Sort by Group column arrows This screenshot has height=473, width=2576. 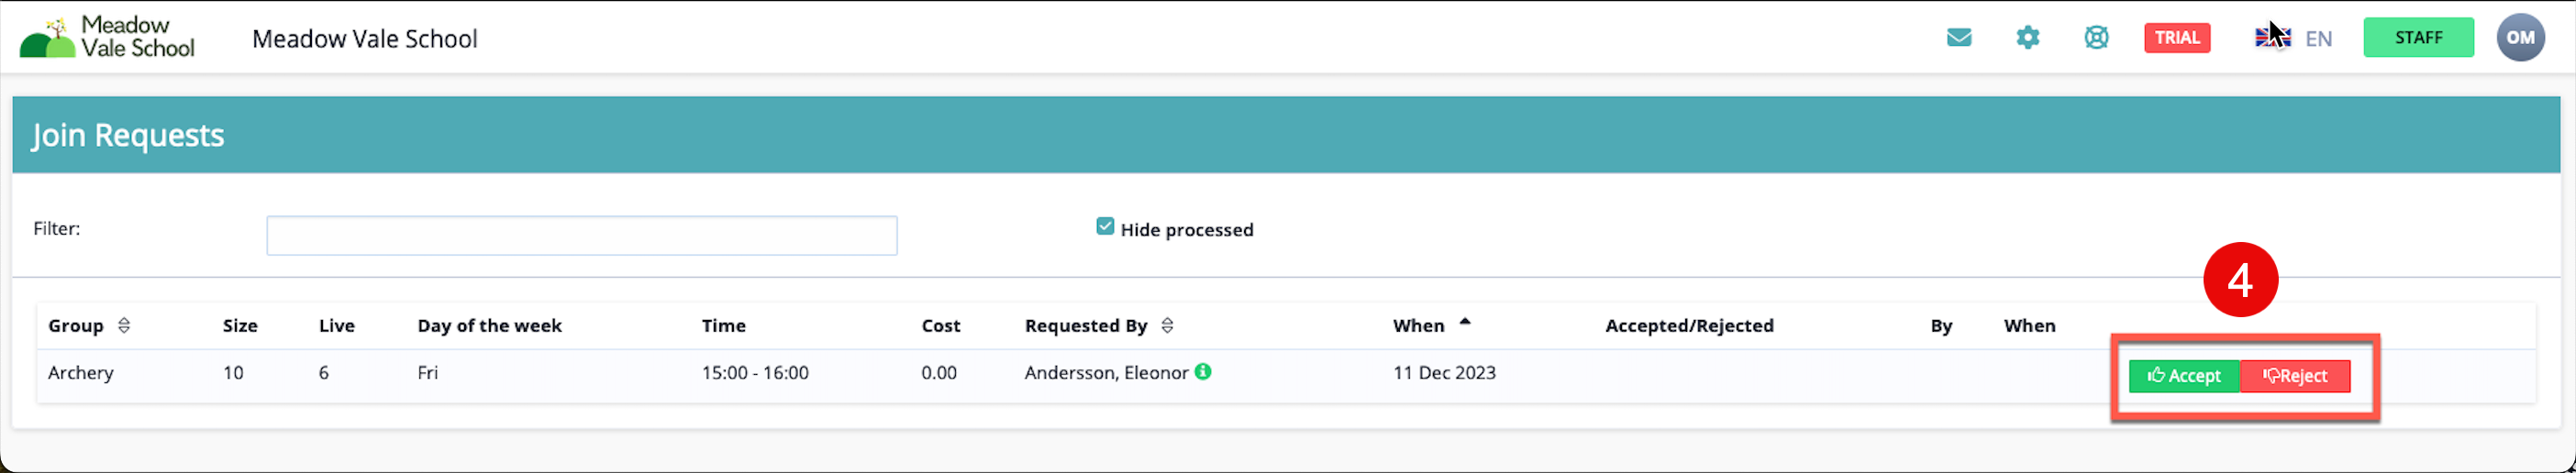[124, 325]
